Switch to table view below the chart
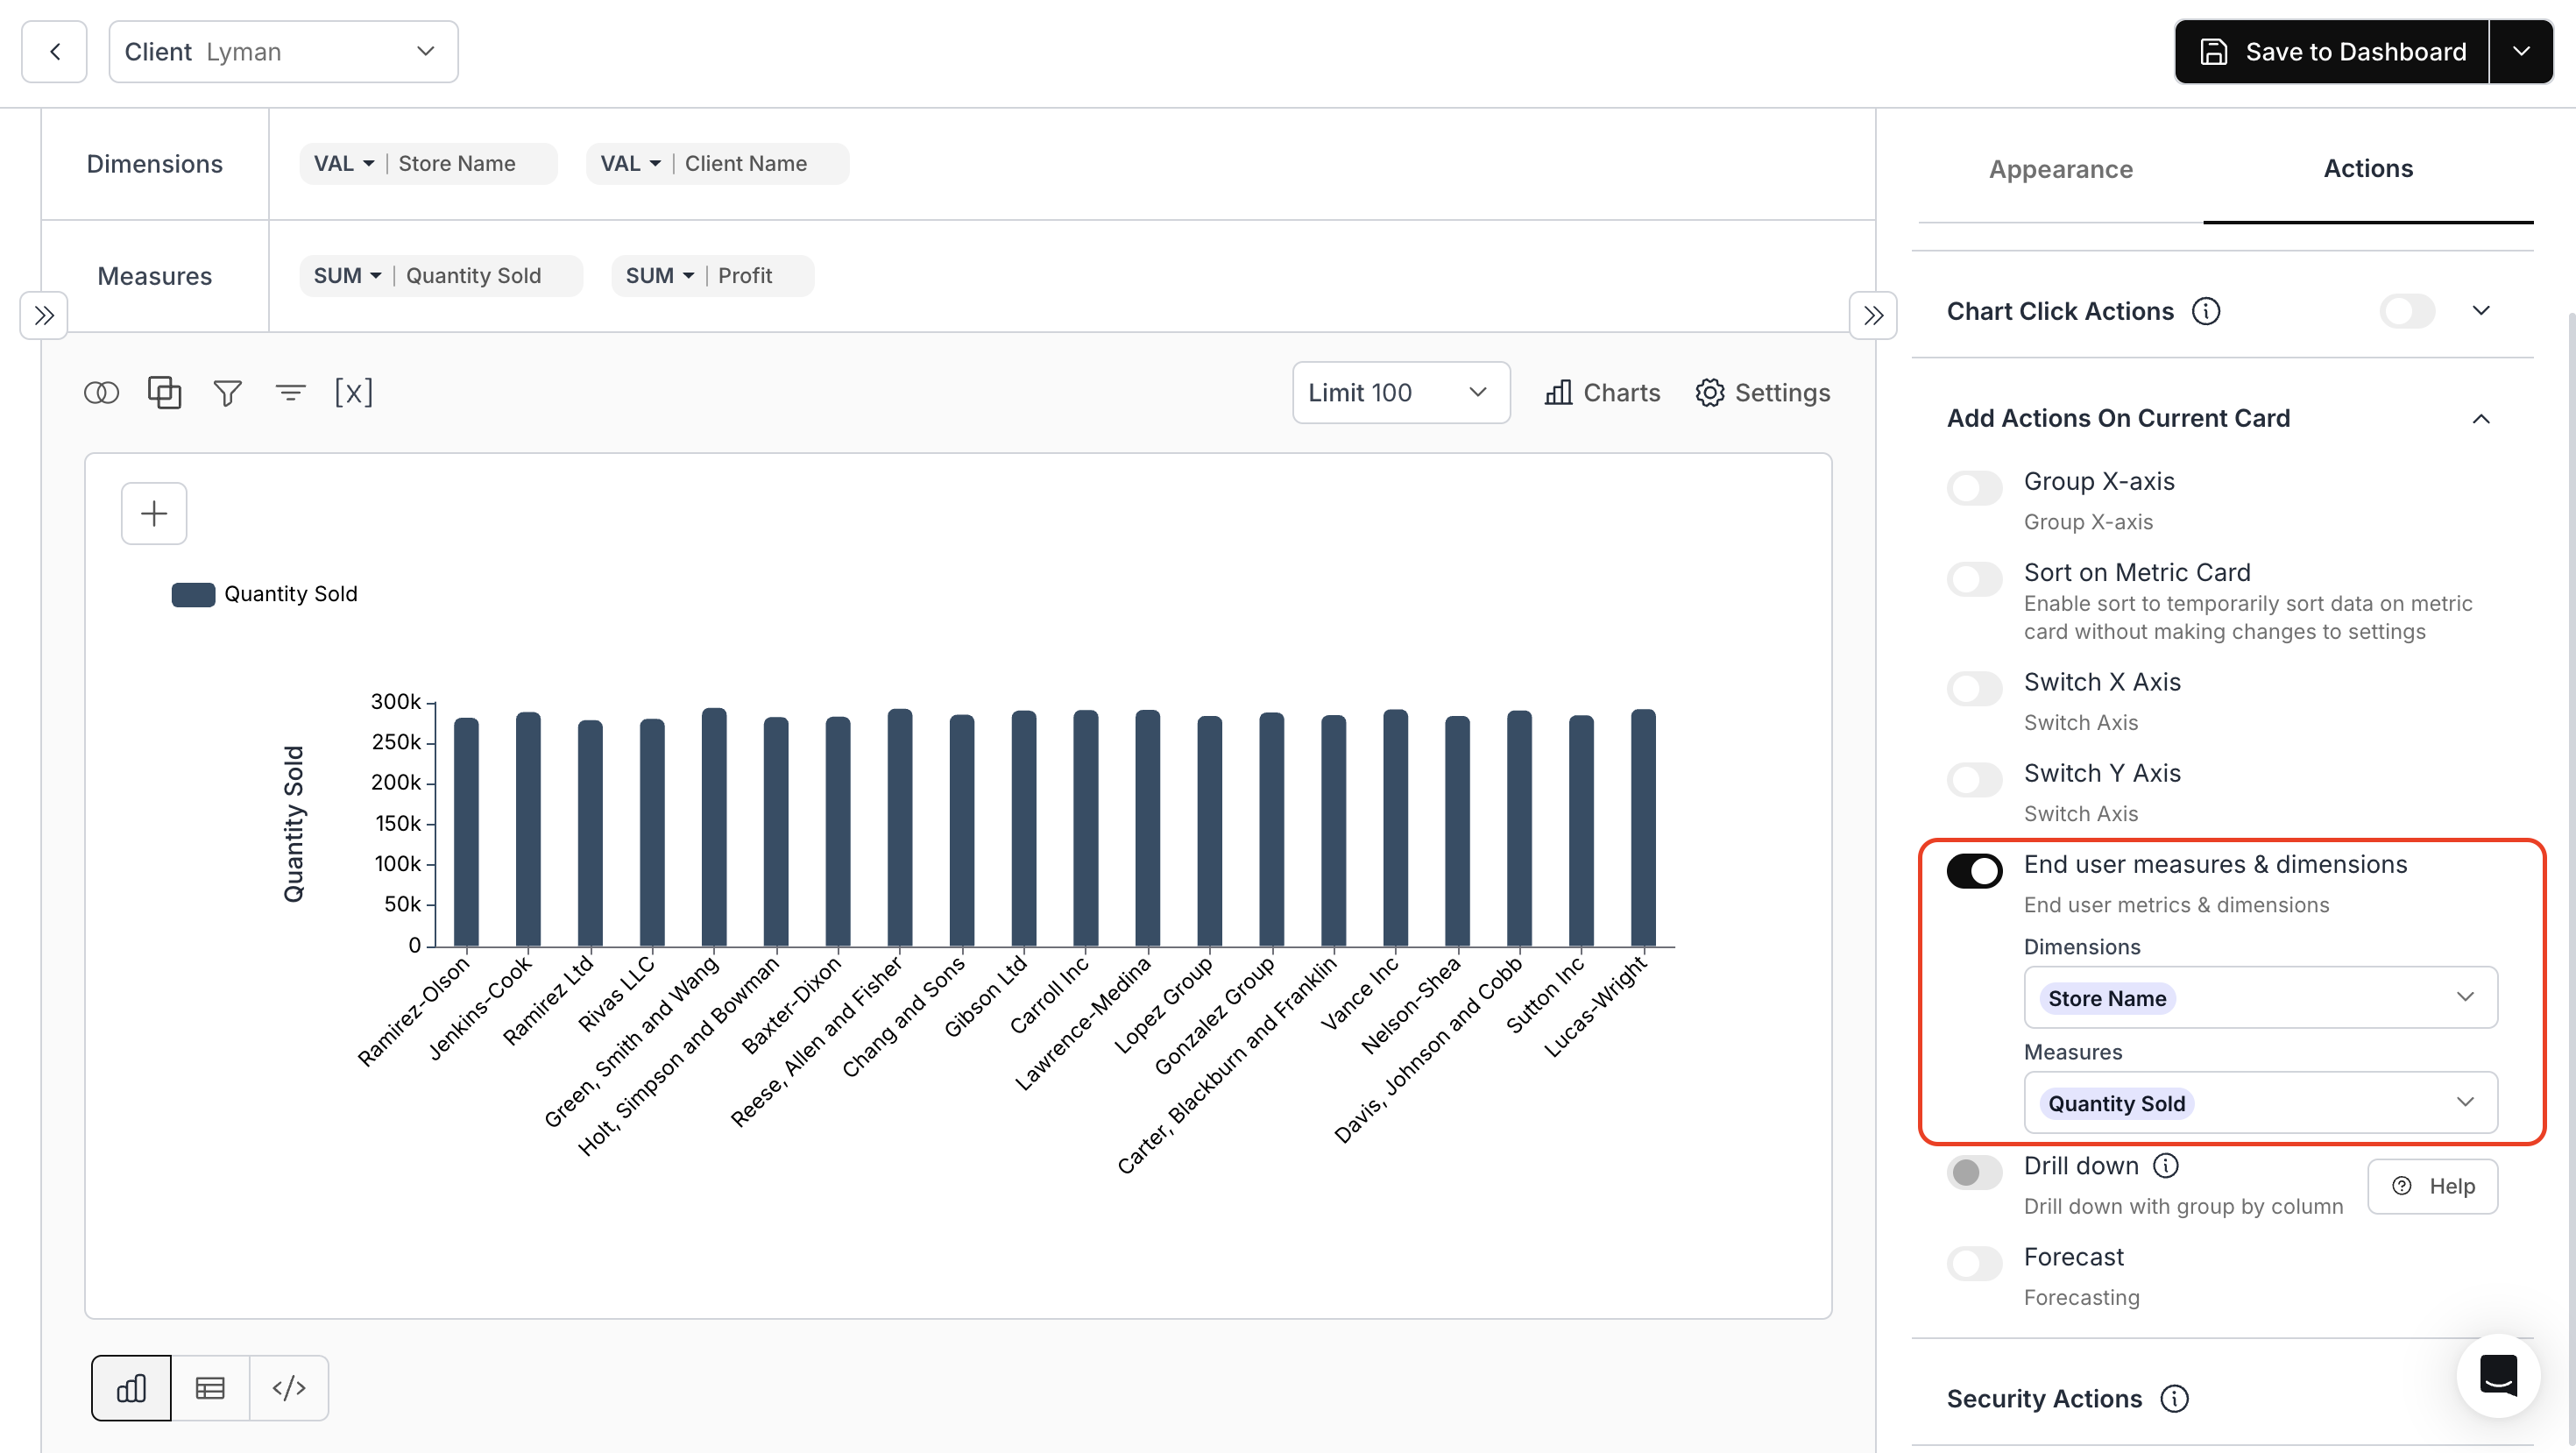This screenshot has height=1453, width=2576. pos(210,1387)
